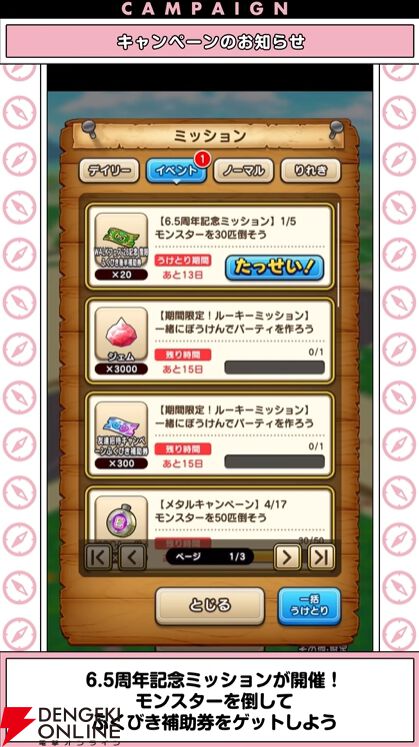Open the デイリー missions tab
This screenshot has height=747, width=419.
tap(109, 171)
